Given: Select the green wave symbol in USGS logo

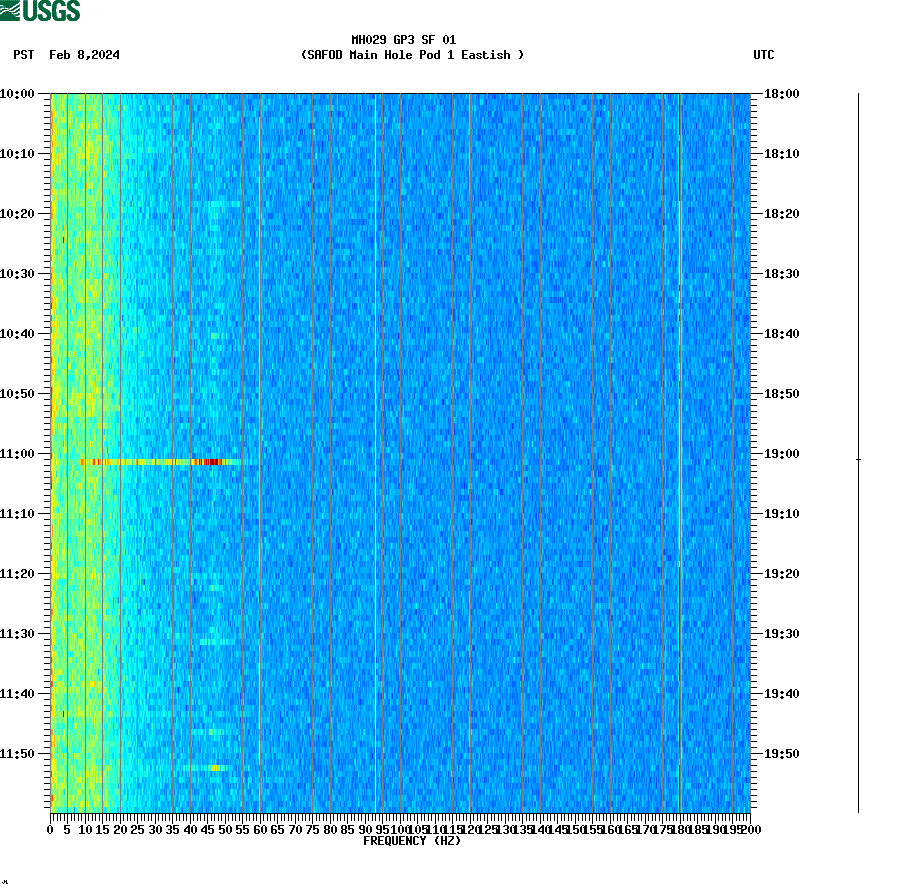Looking at the screenshot, I should [10, 10].
